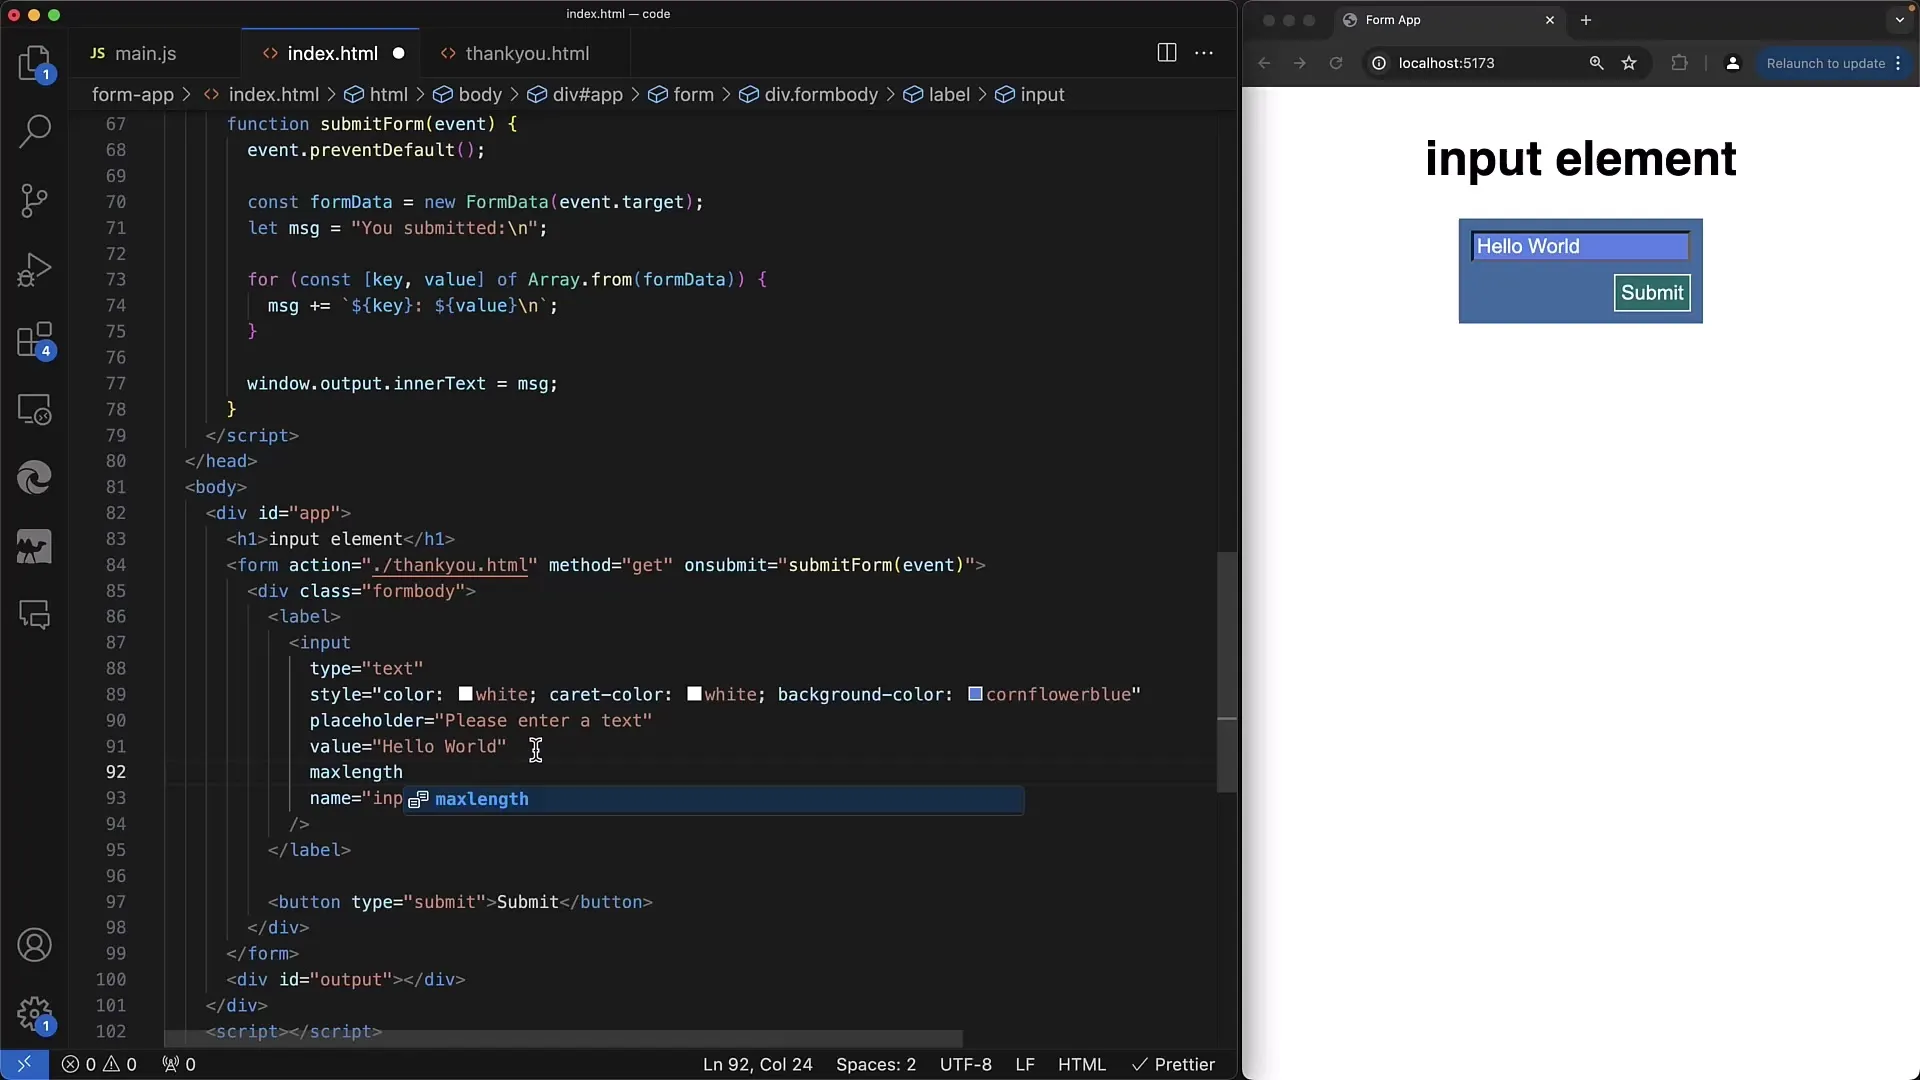
Task: Select the main.js tab
Action: [x=146, y=53]
